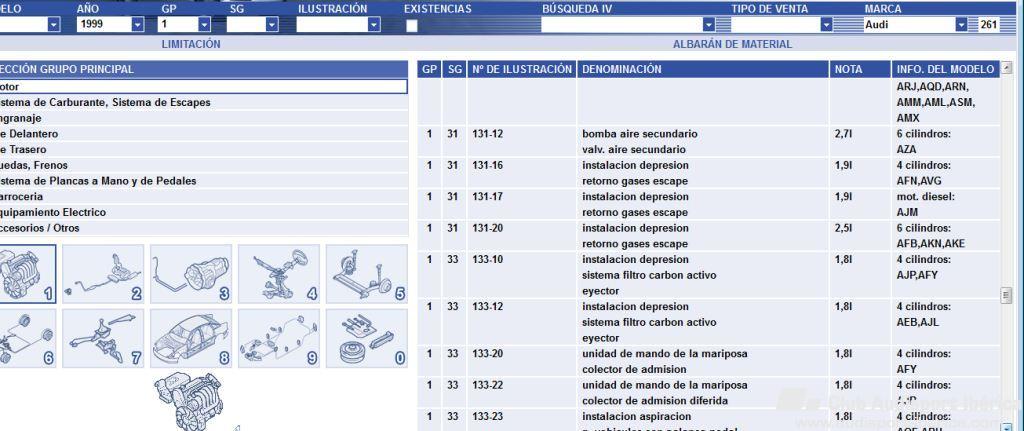
Task: Select the pedals and levers icon numbered 7
Action: [x=103, y=338]
